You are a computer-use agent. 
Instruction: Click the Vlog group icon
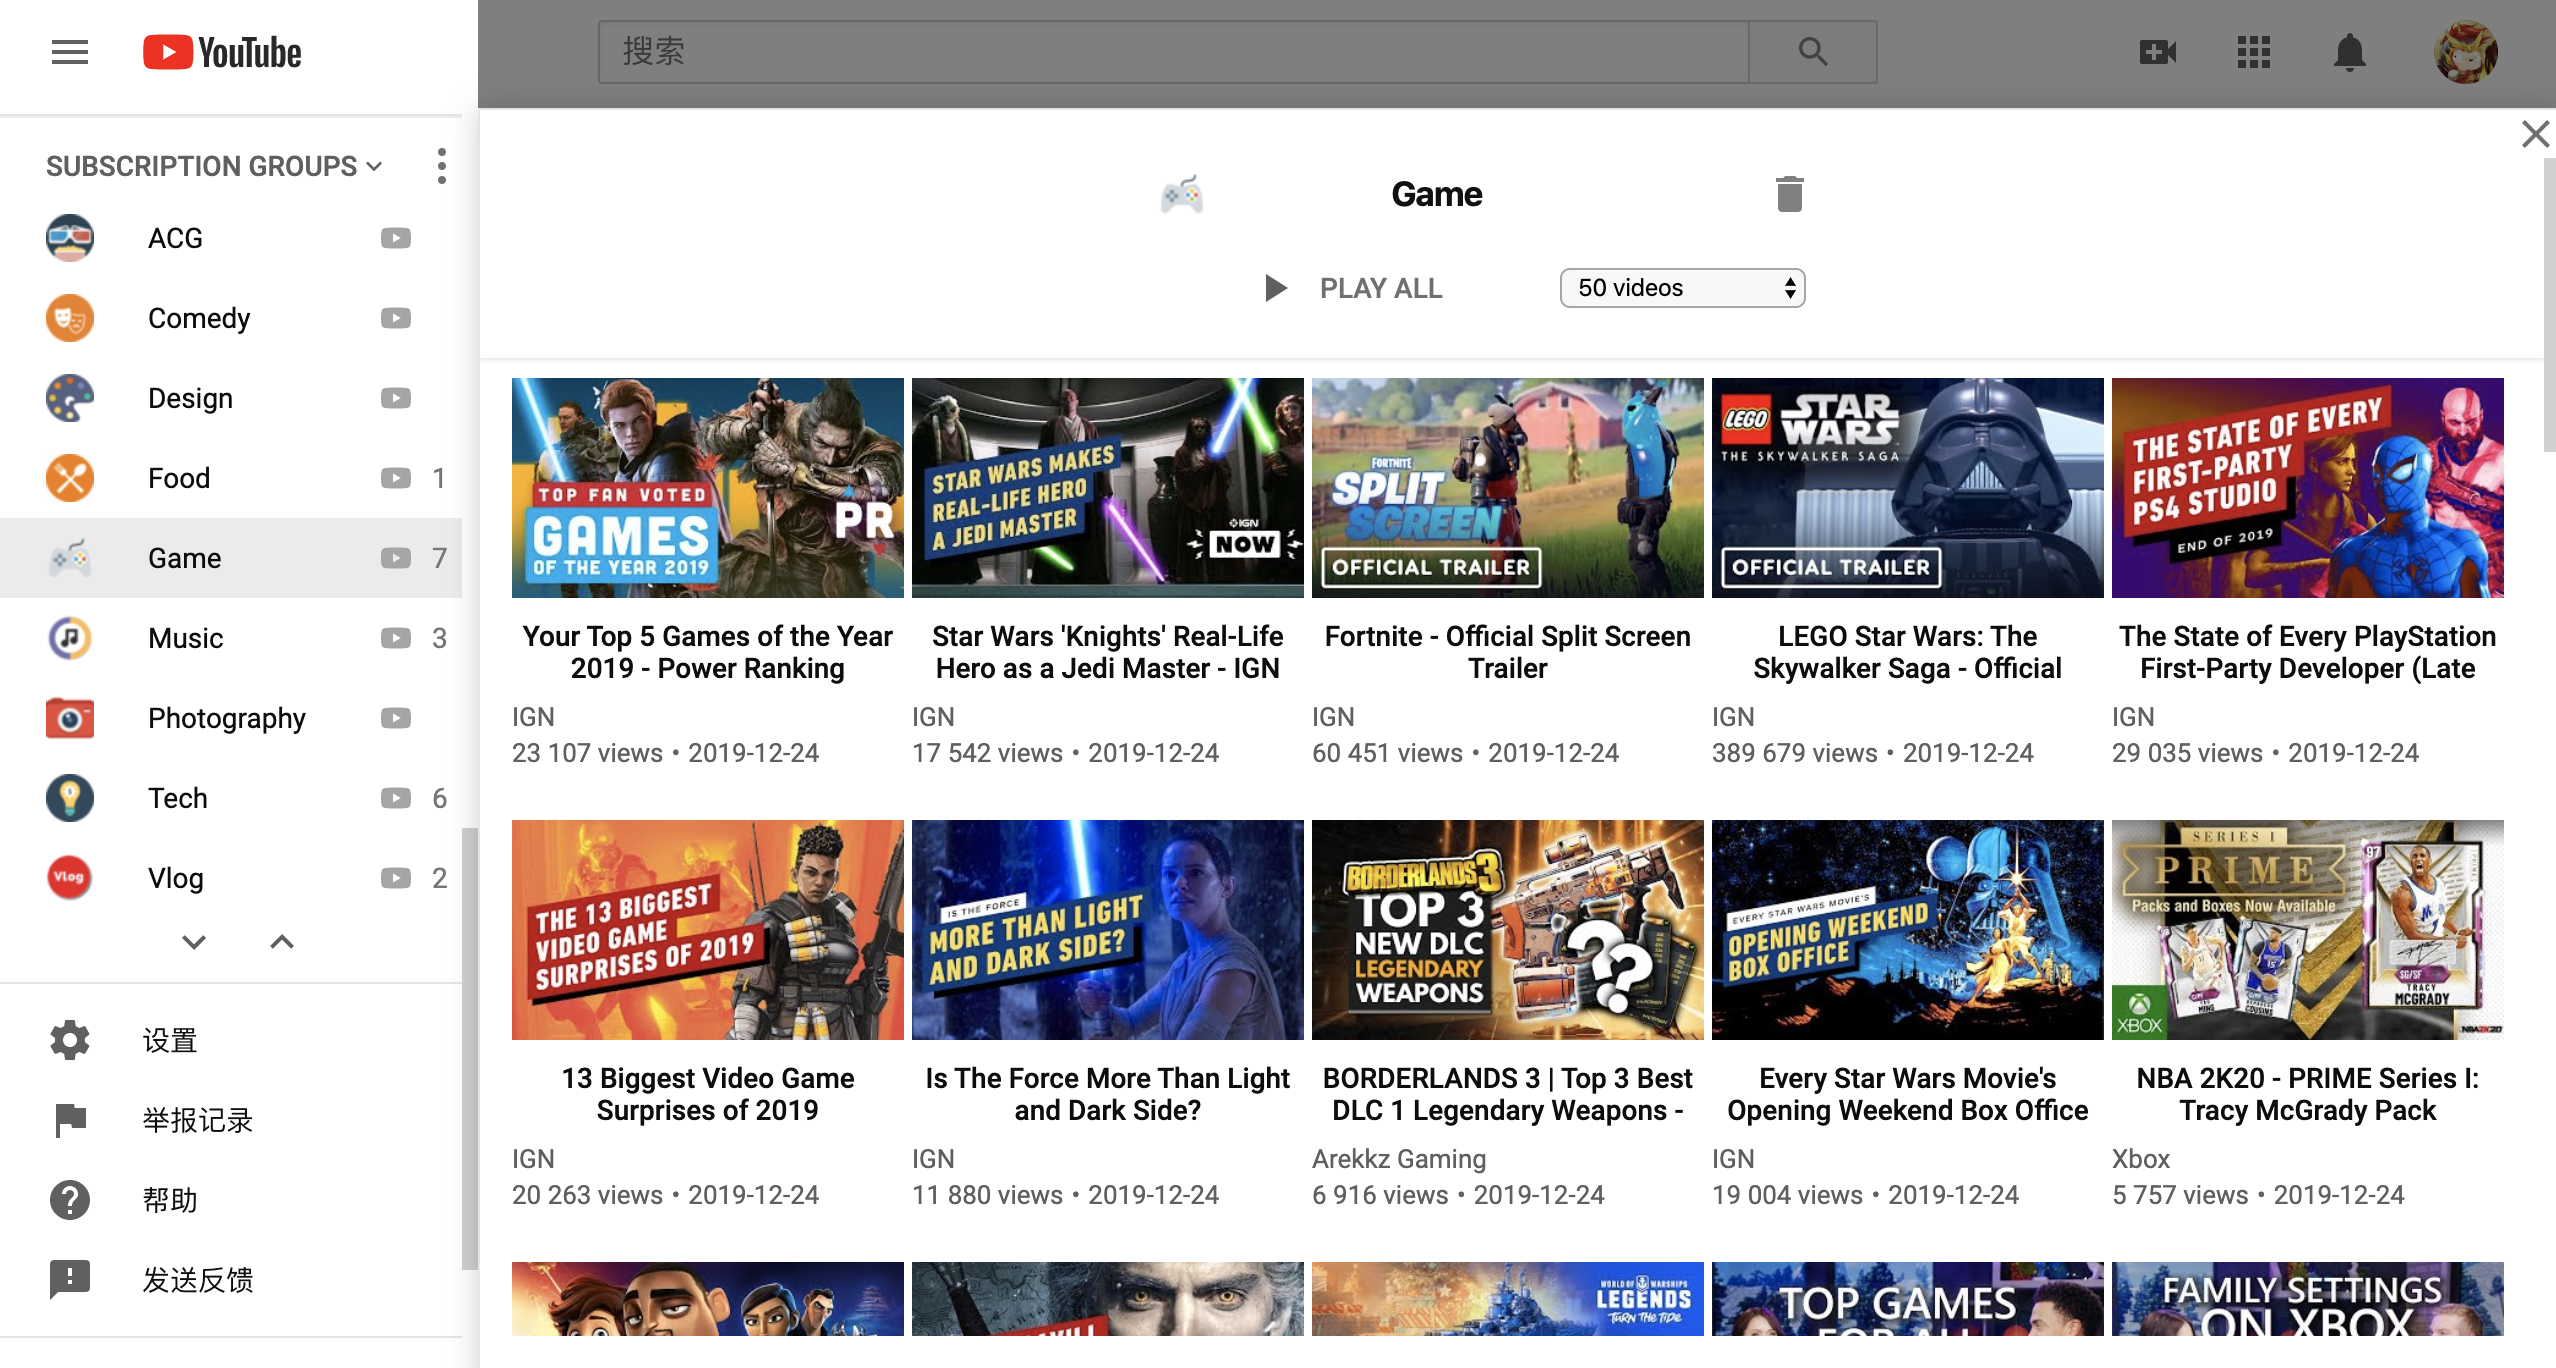click(x=70, y=878)
